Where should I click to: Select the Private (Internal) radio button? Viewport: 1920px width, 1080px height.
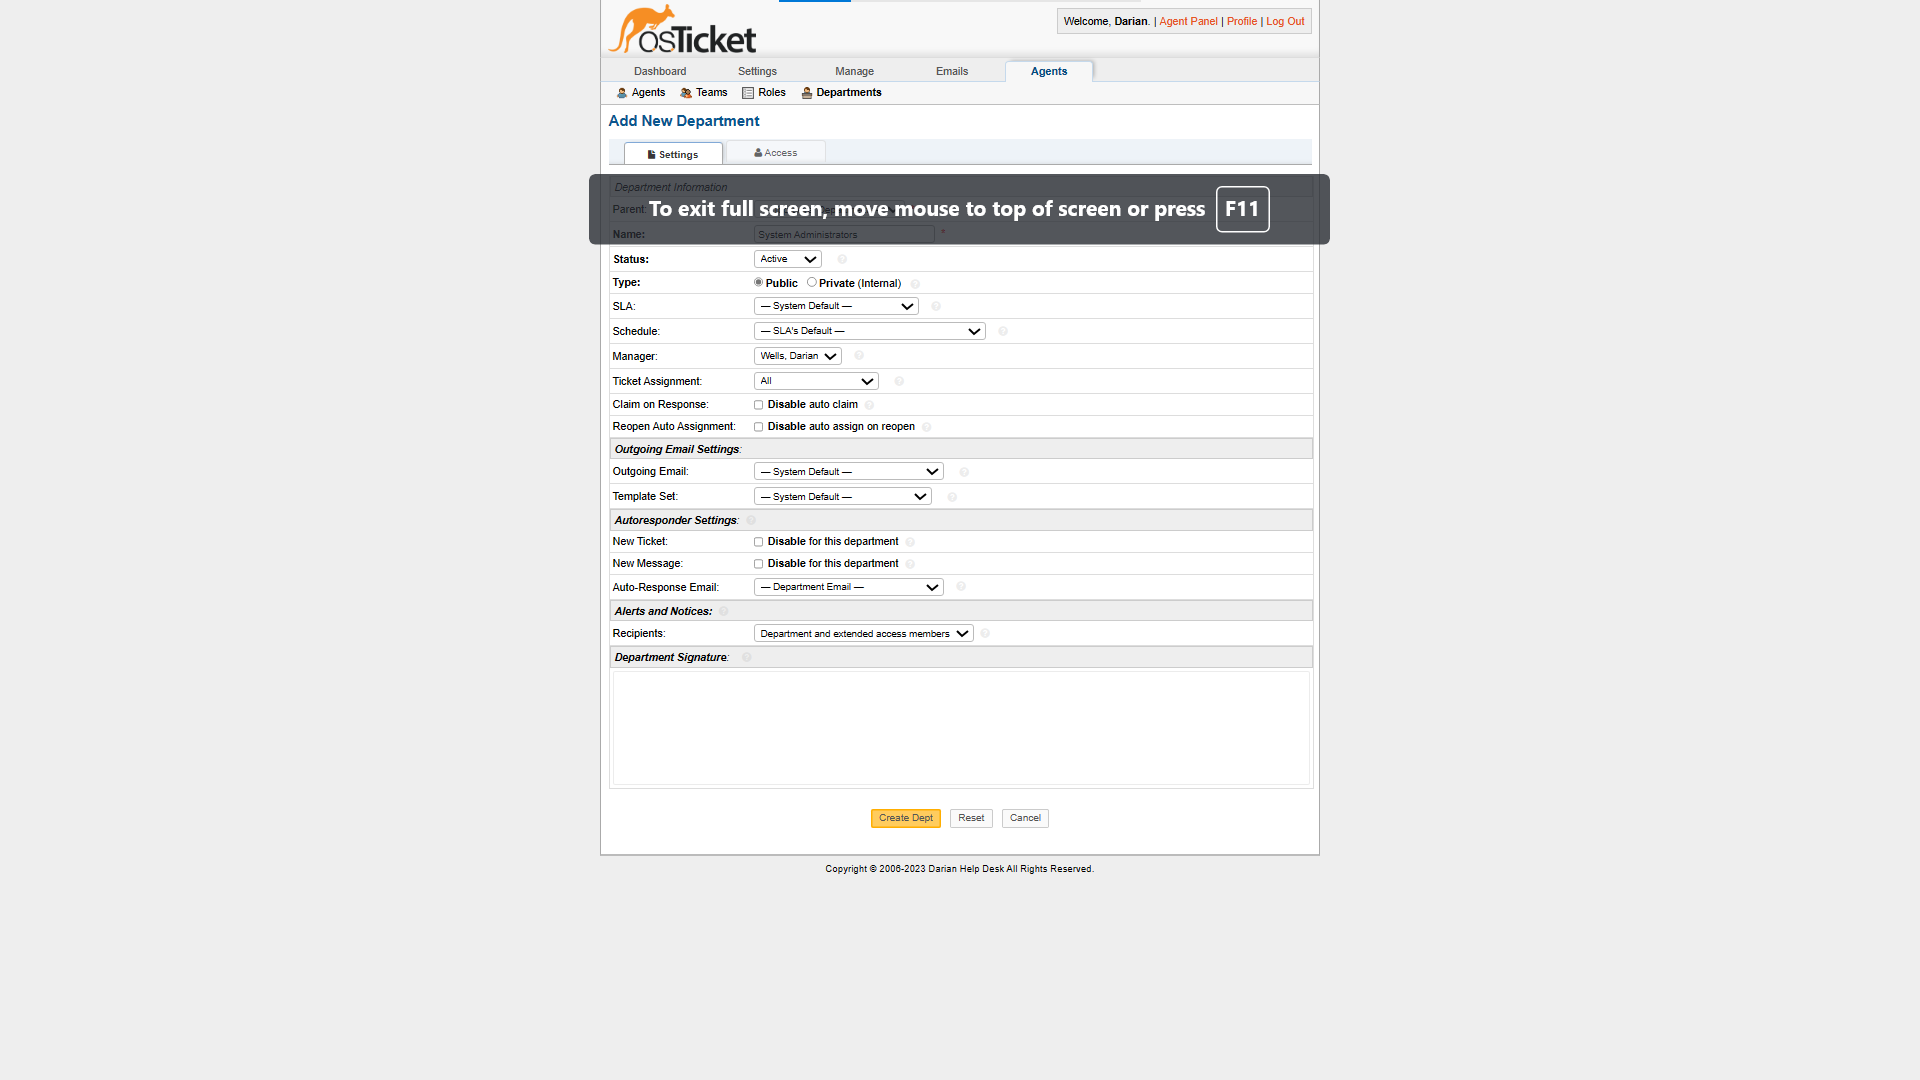(812, 282)
